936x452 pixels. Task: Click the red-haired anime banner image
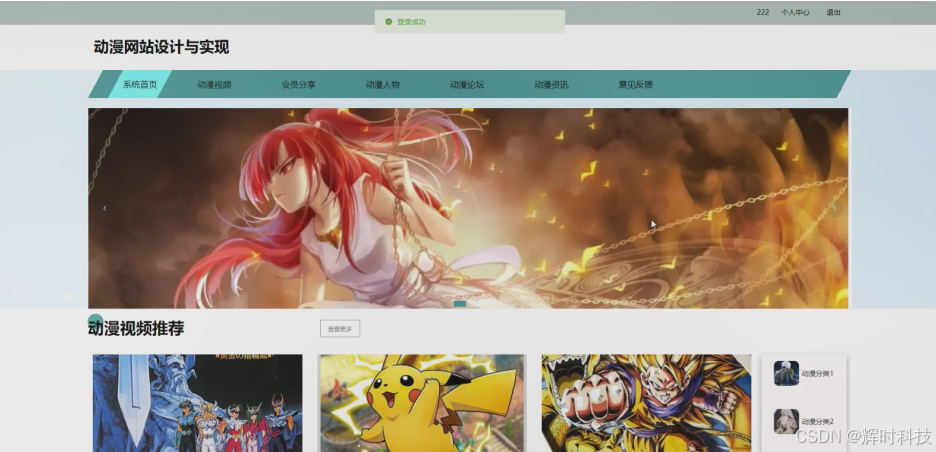[468, 208]
